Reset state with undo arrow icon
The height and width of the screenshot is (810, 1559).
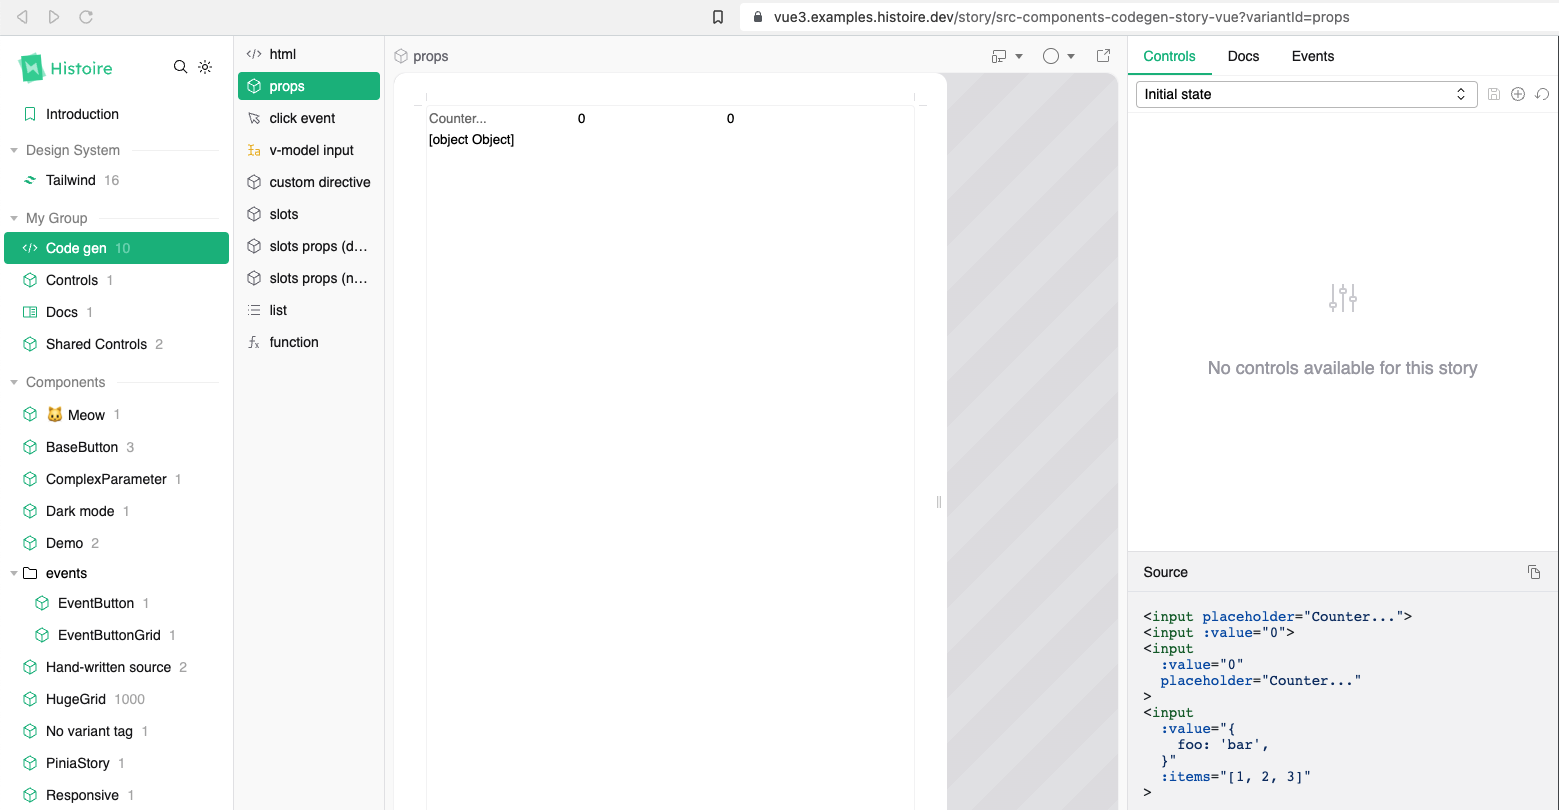[x=1542, y=94]
